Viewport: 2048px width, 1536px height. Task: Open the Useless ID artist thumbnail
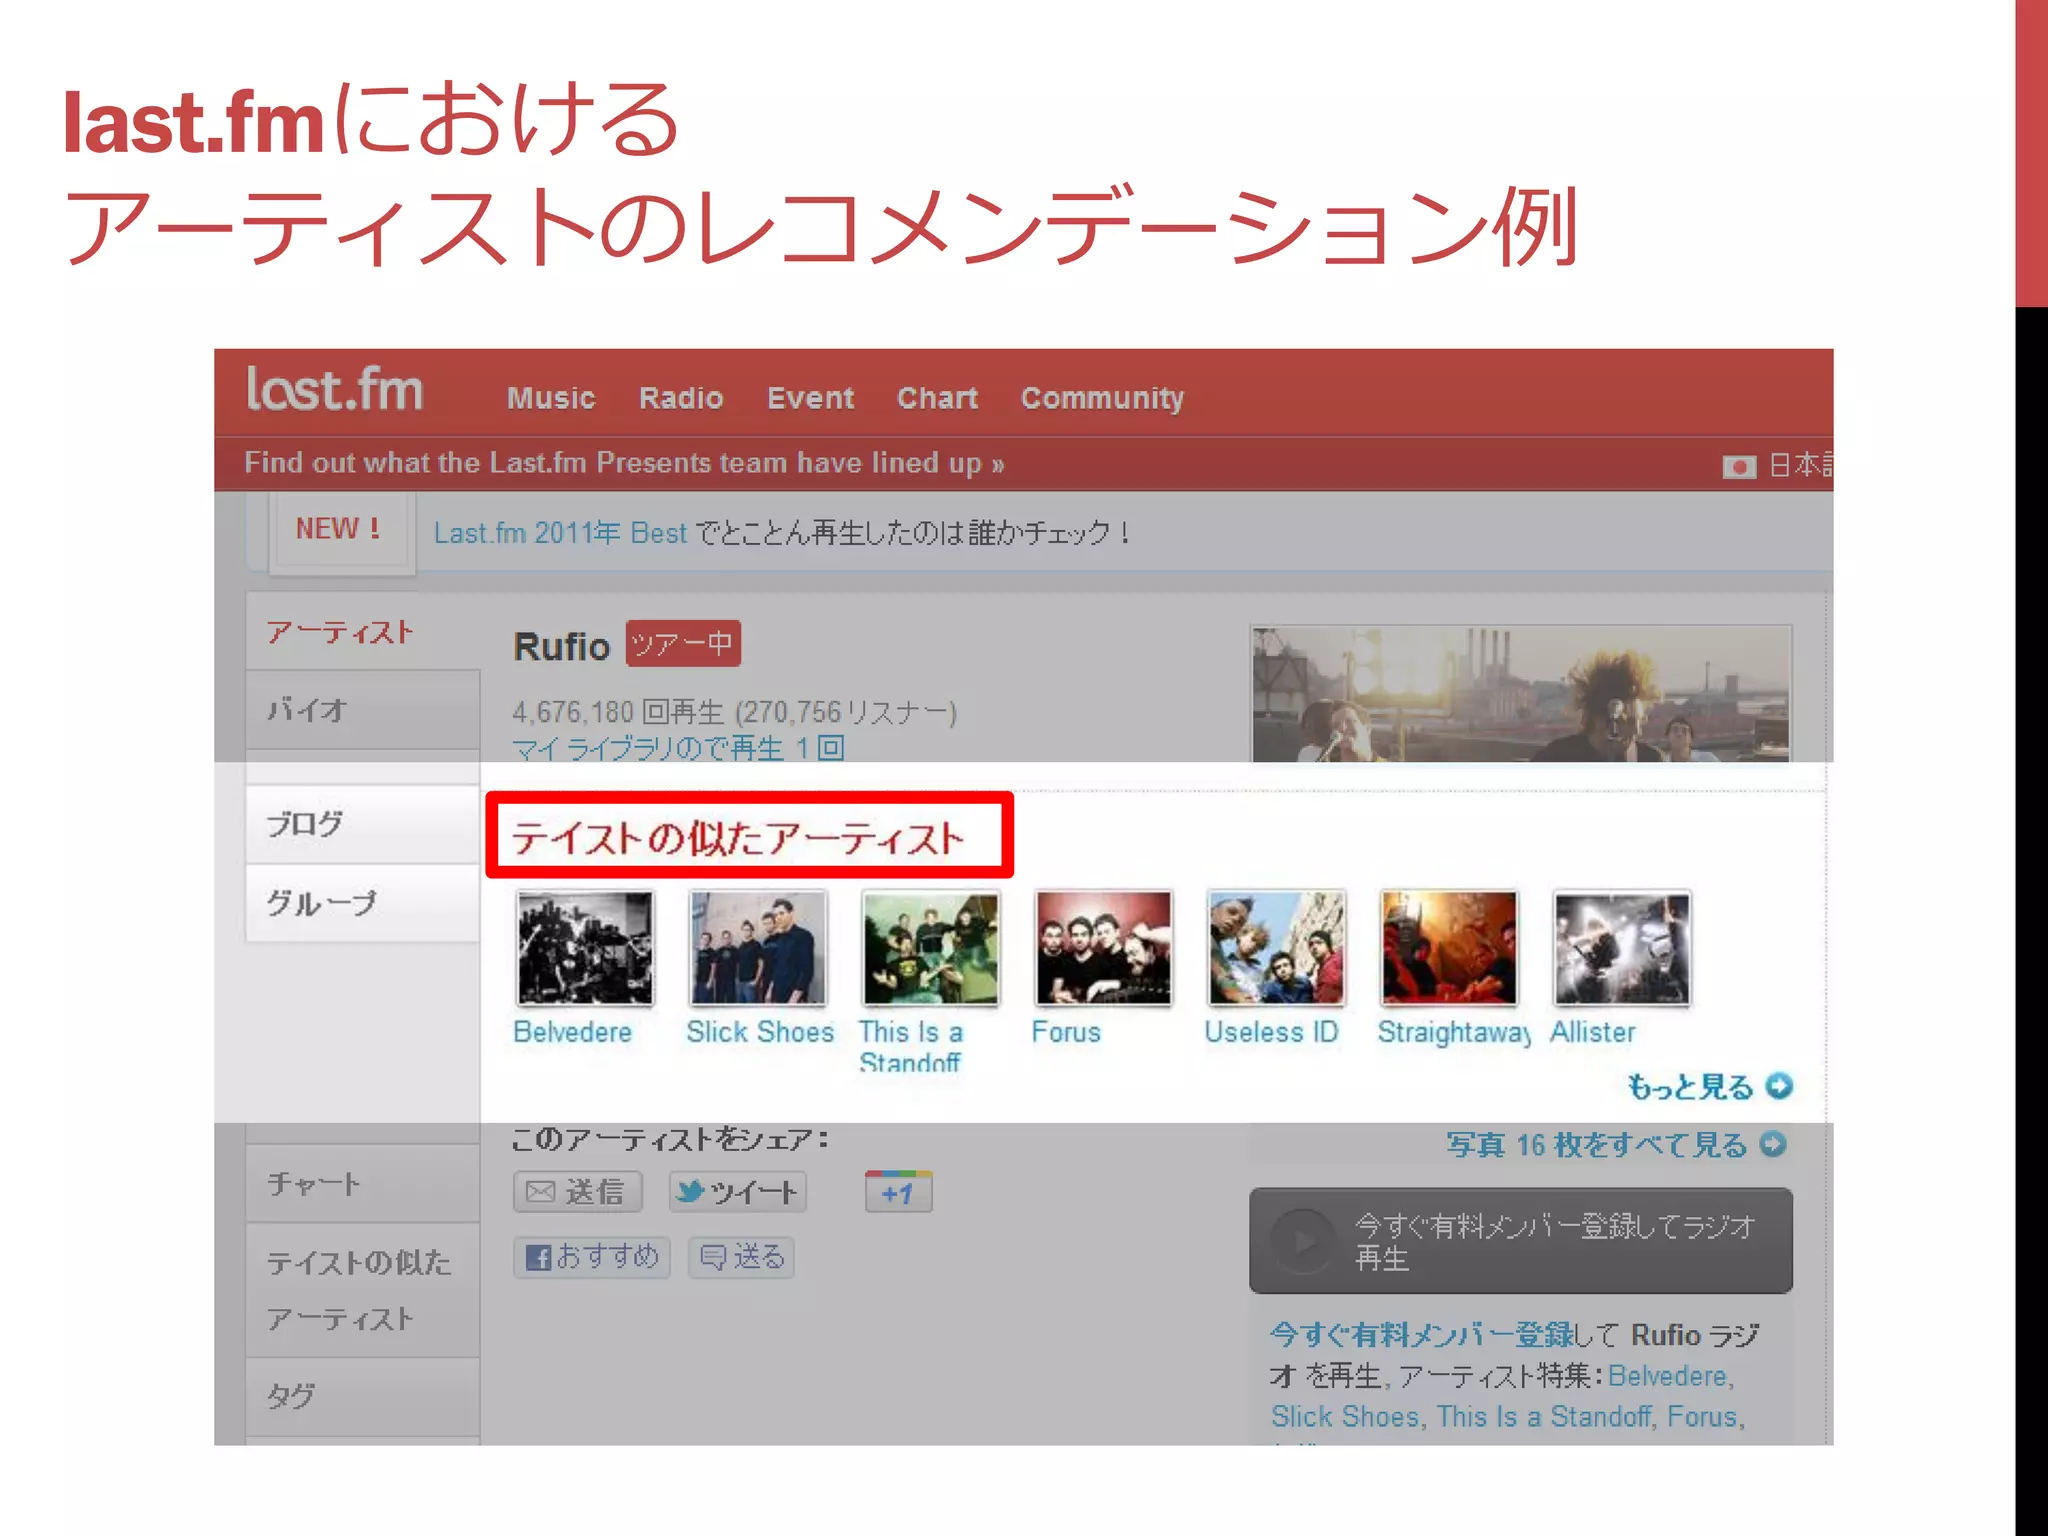coord(1276,948)
